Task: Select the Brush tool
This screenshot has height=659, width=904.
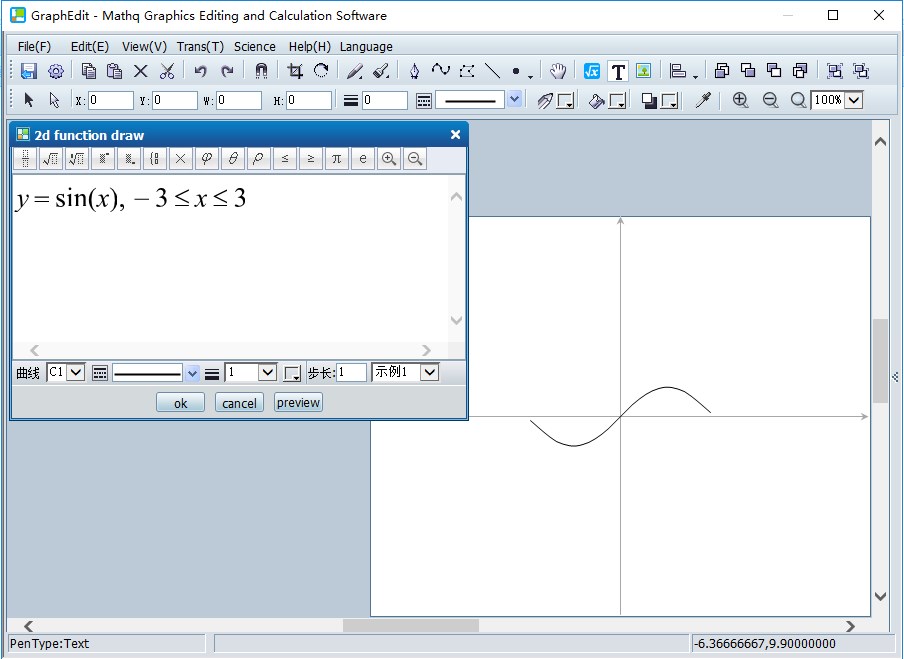Action: coord(381,71)
